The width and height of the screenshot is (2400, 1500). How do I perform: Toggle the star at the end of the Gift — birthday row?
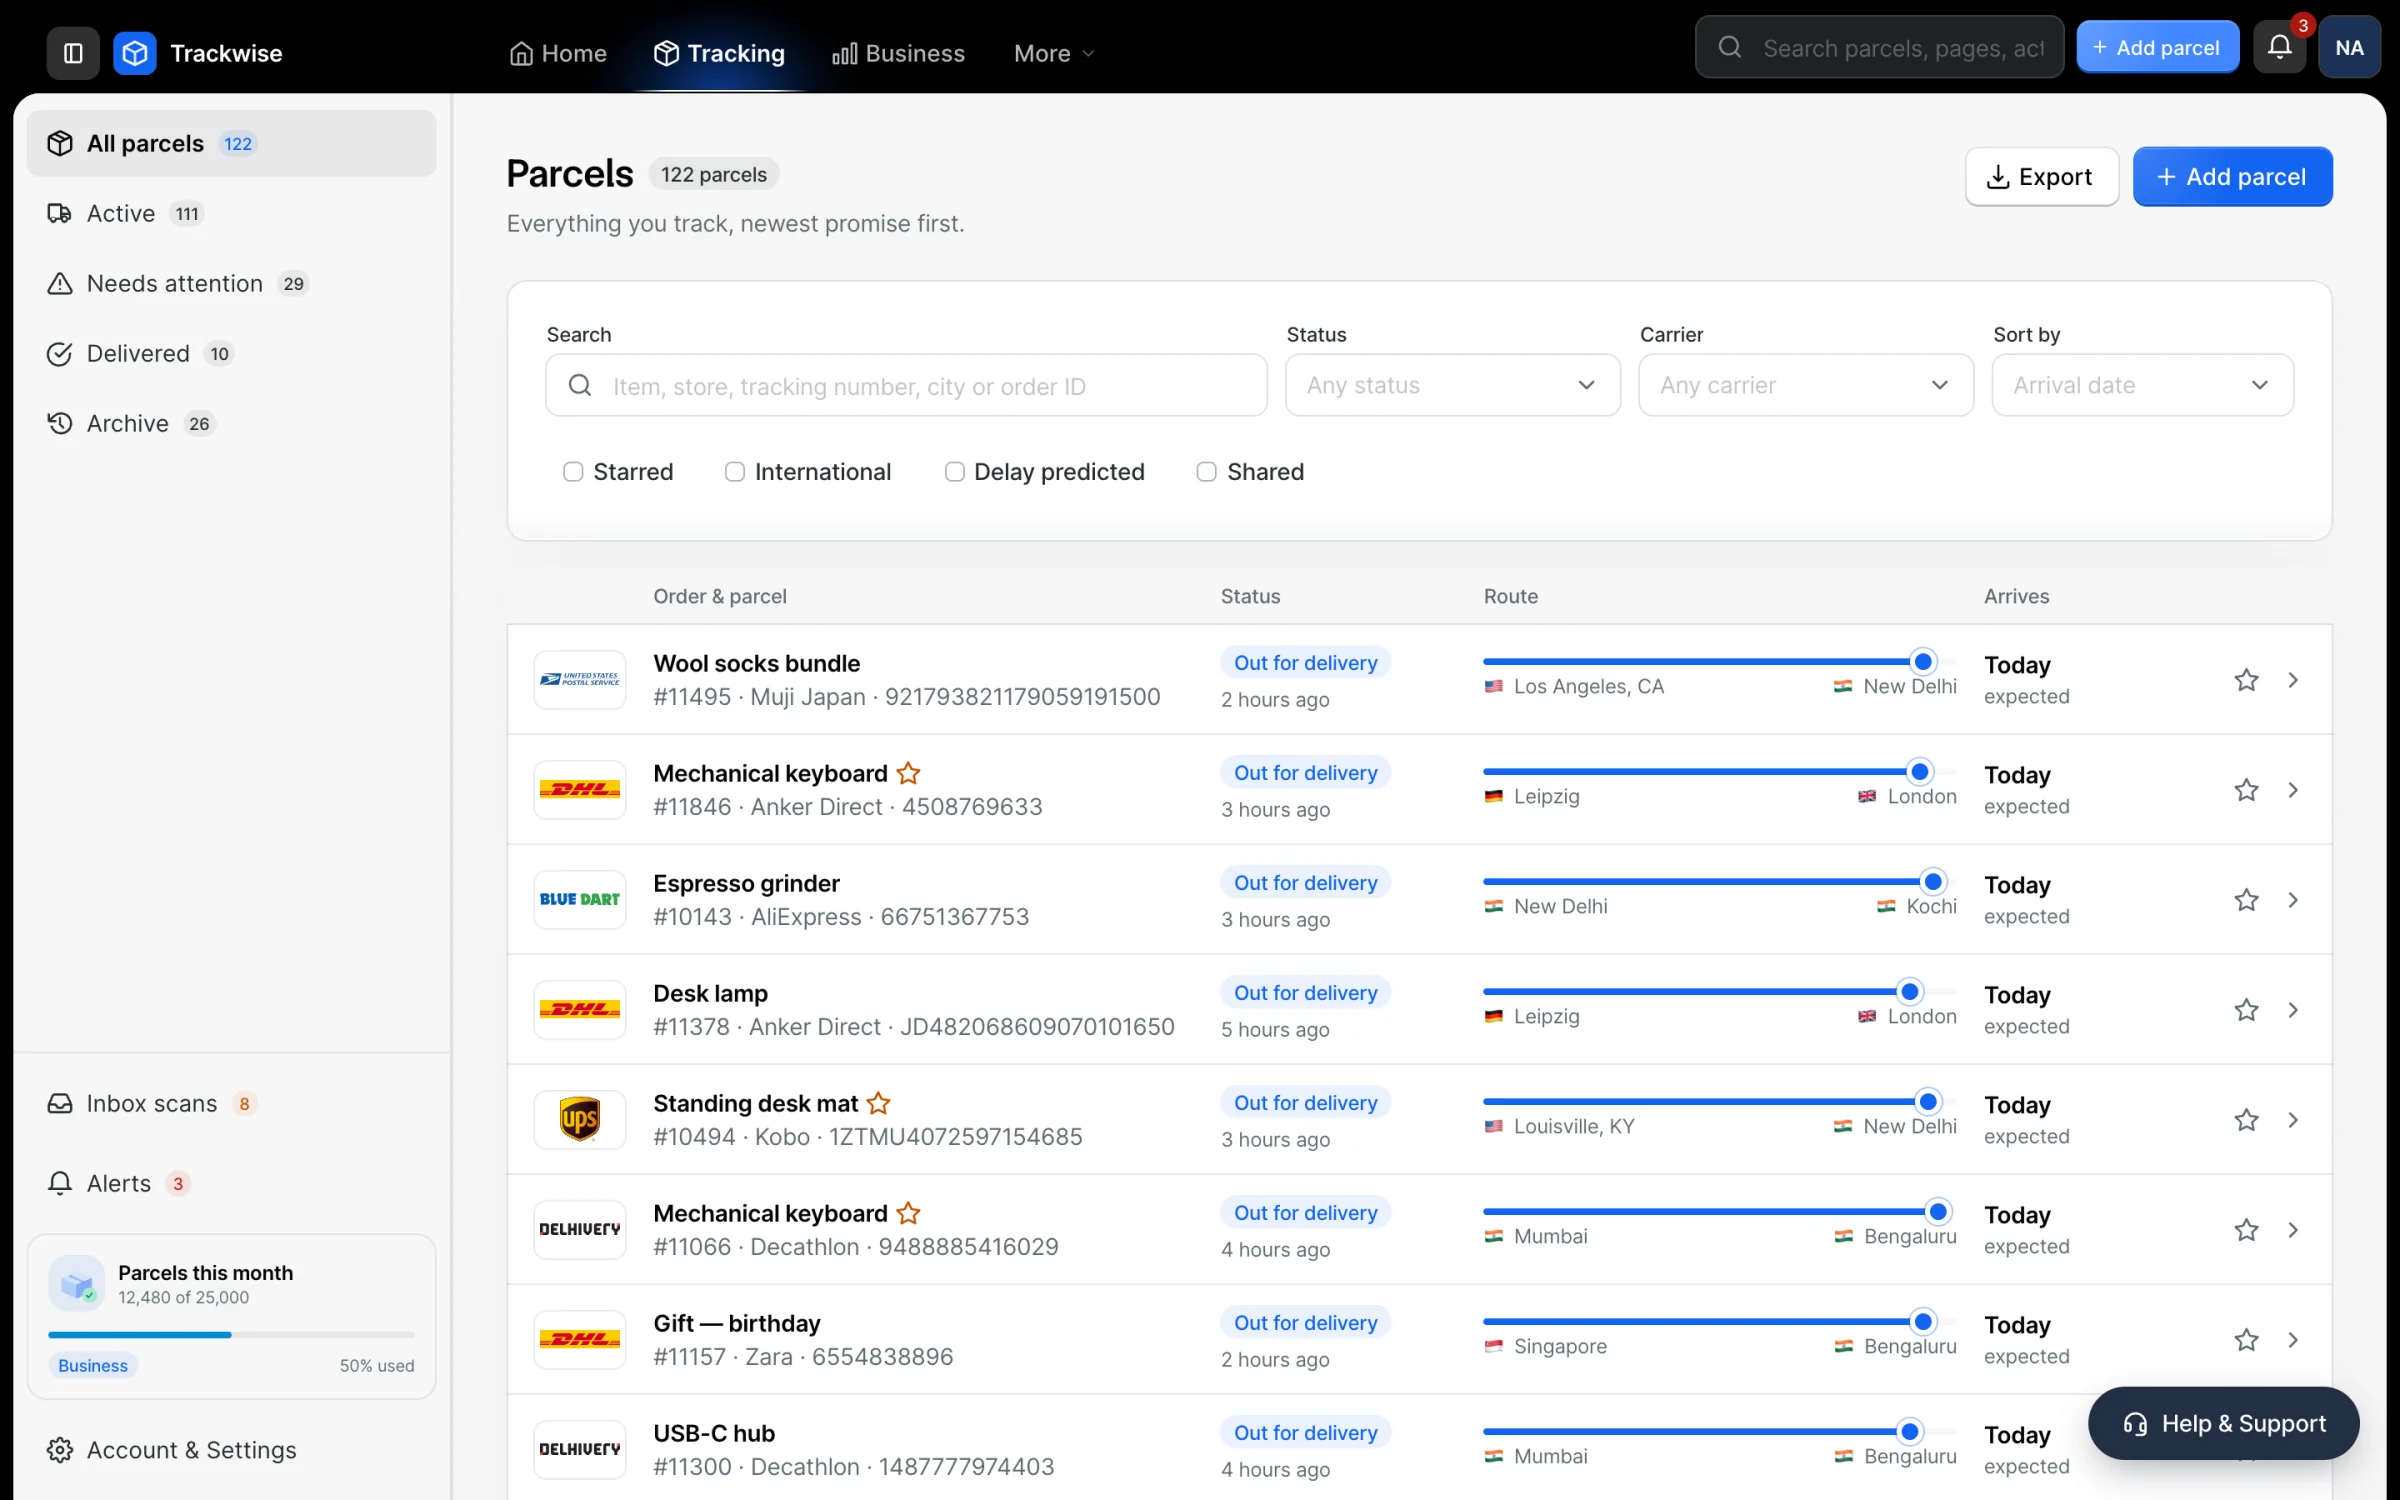pyautogui.click(x=2246, y=1340)
